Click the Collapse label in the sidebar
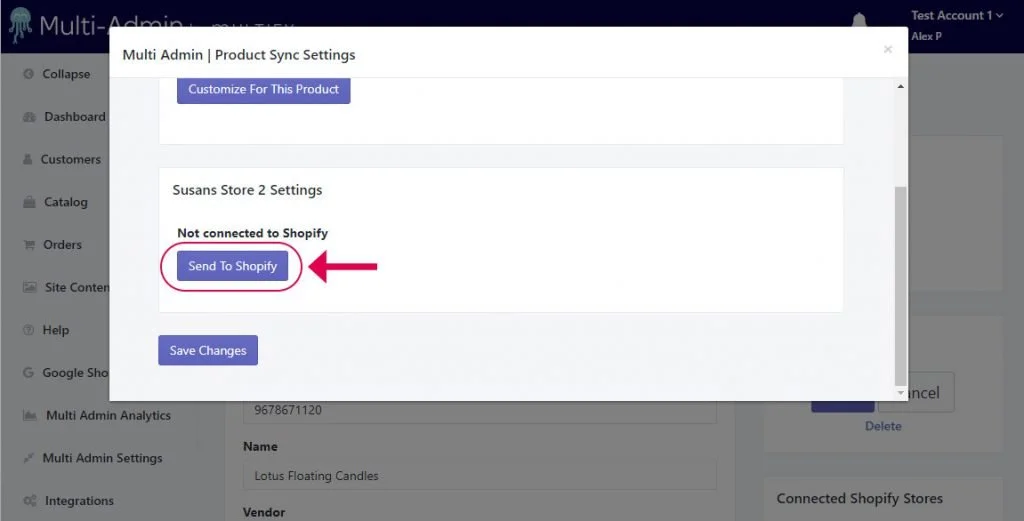Viewport: 1024px width, 521px height. [x=66, y=74]
